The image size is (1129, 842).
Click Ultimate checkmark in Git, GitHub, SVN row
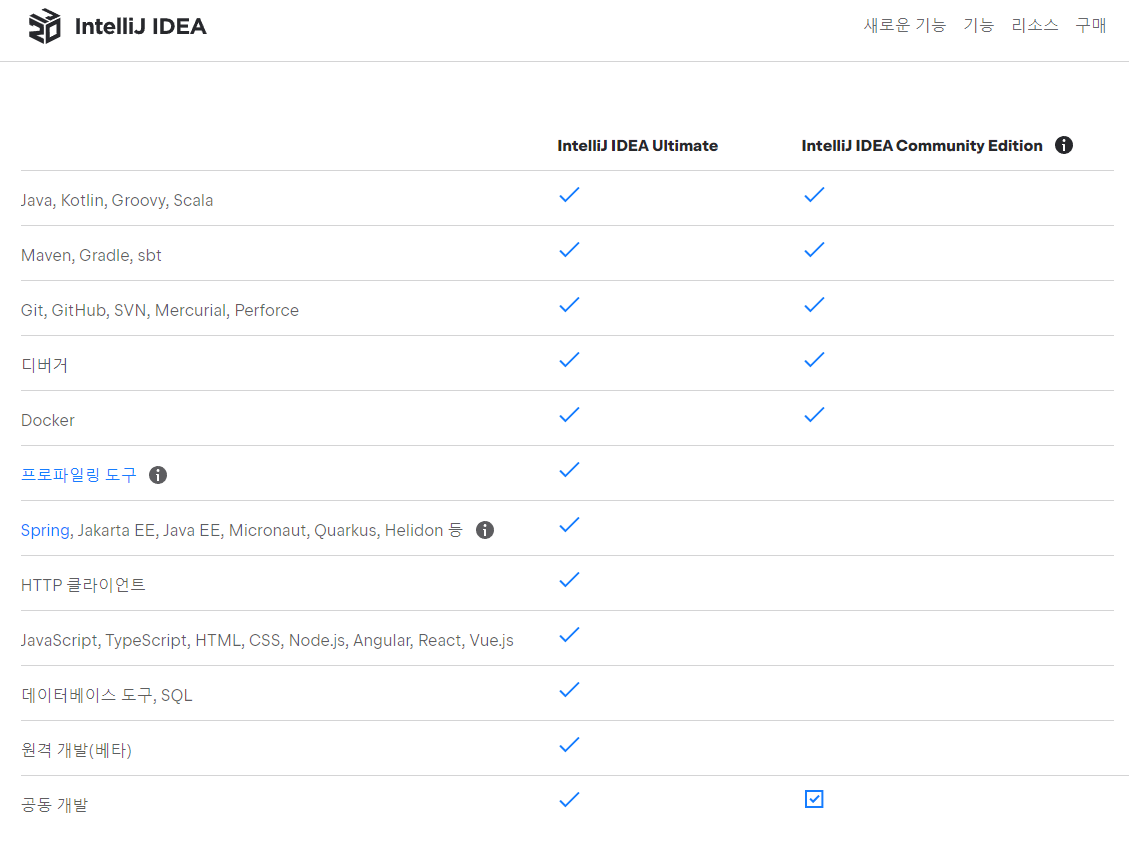pos(570,305)
